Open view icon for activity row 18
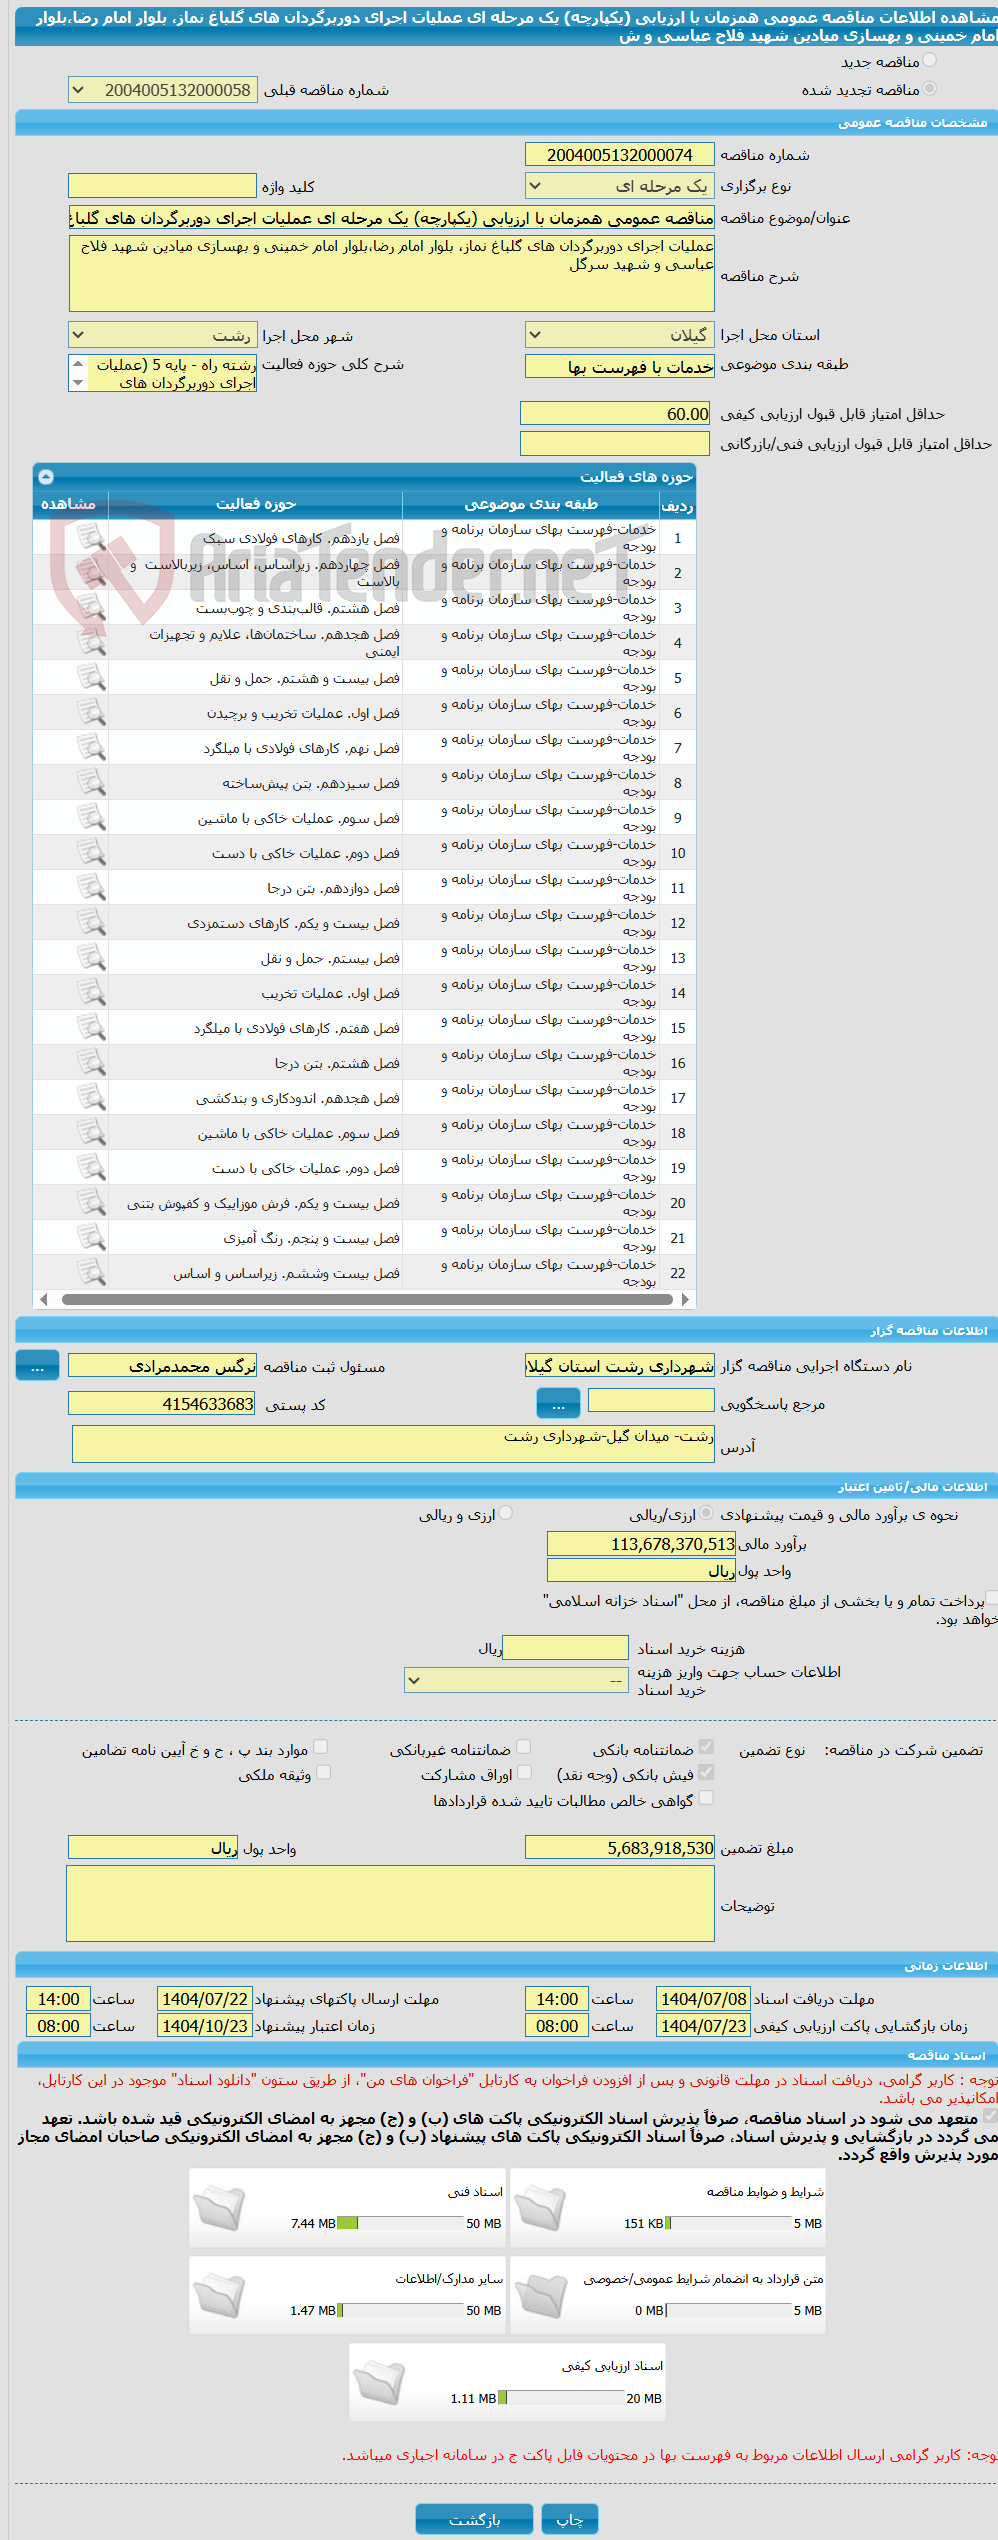Image resolution: width=998 pixels, height=2540 pixels. click(x=91, y=1133)
